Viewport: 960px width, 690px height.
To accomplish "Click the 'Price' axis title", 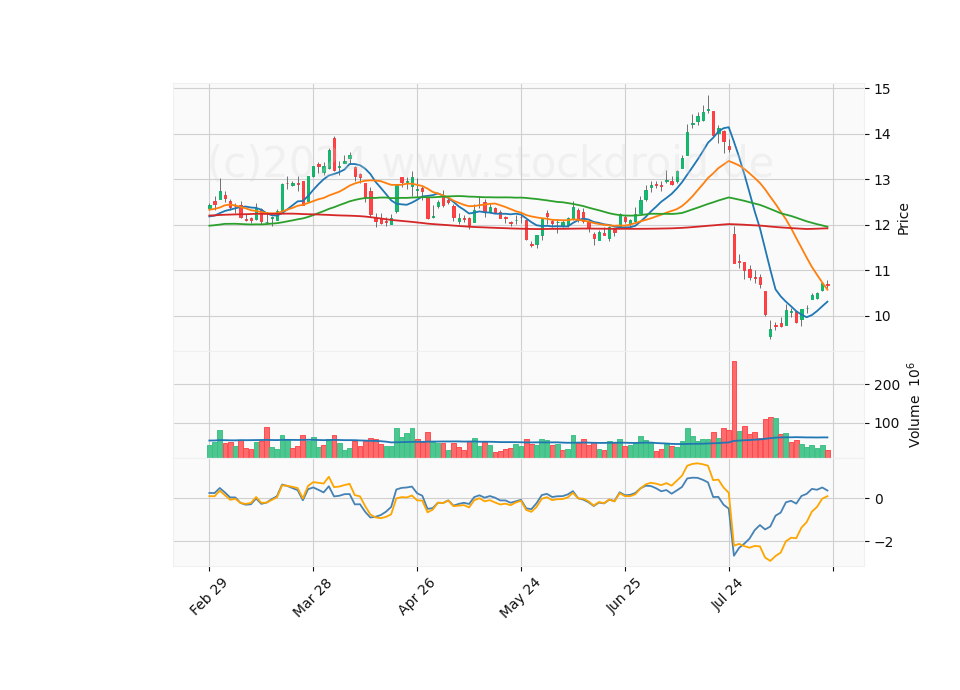I will click(902, 219).
